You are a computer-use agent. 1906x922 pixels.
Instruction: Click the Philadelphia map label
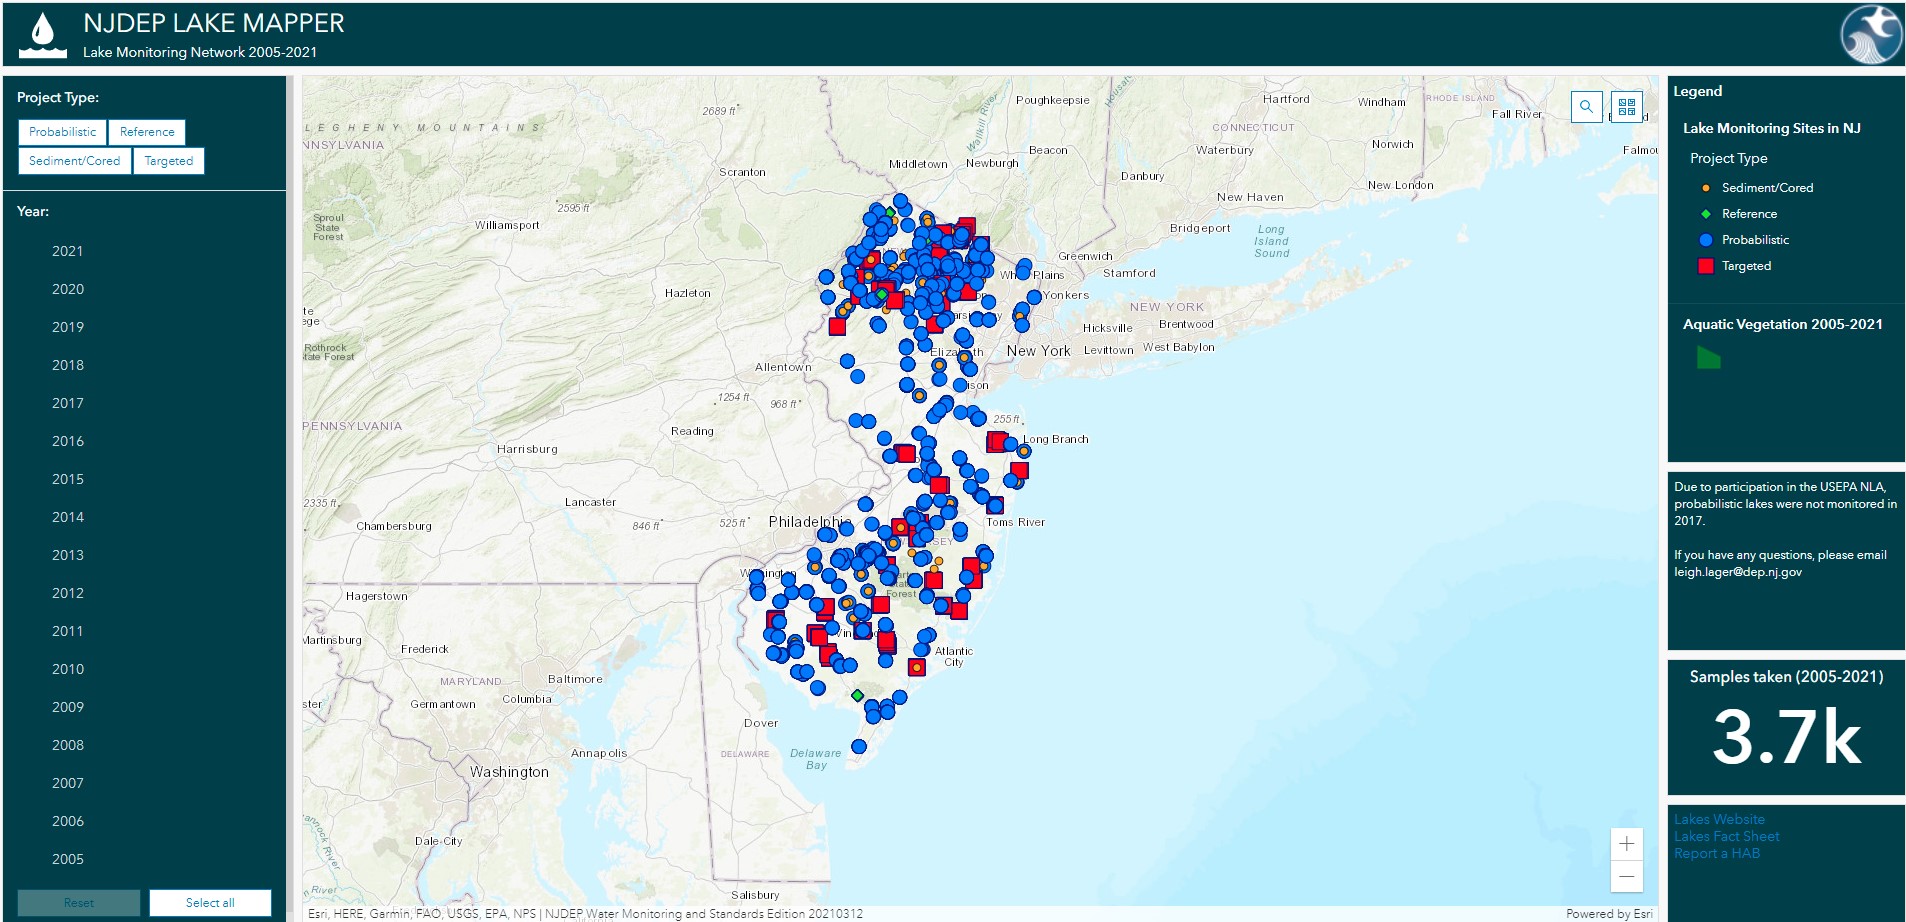point(810,522)
